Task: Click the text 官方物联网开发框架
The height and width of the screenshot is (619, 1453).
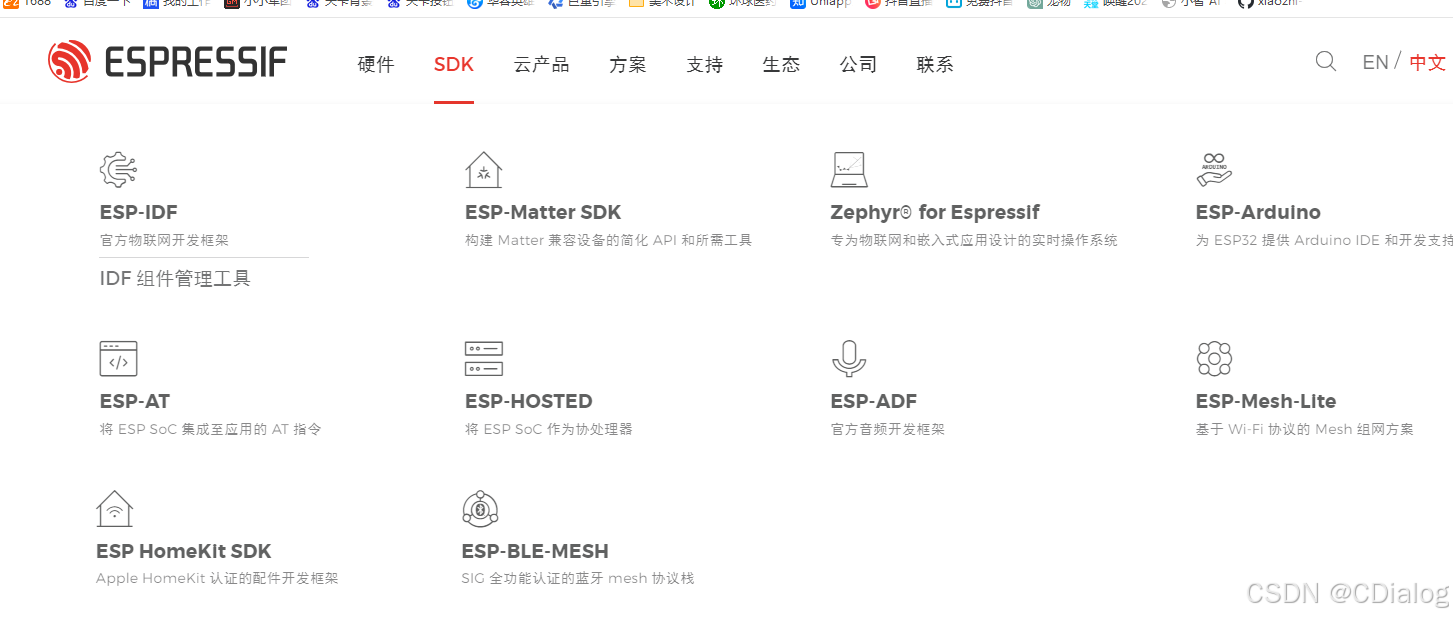Action: pos(165,240)
